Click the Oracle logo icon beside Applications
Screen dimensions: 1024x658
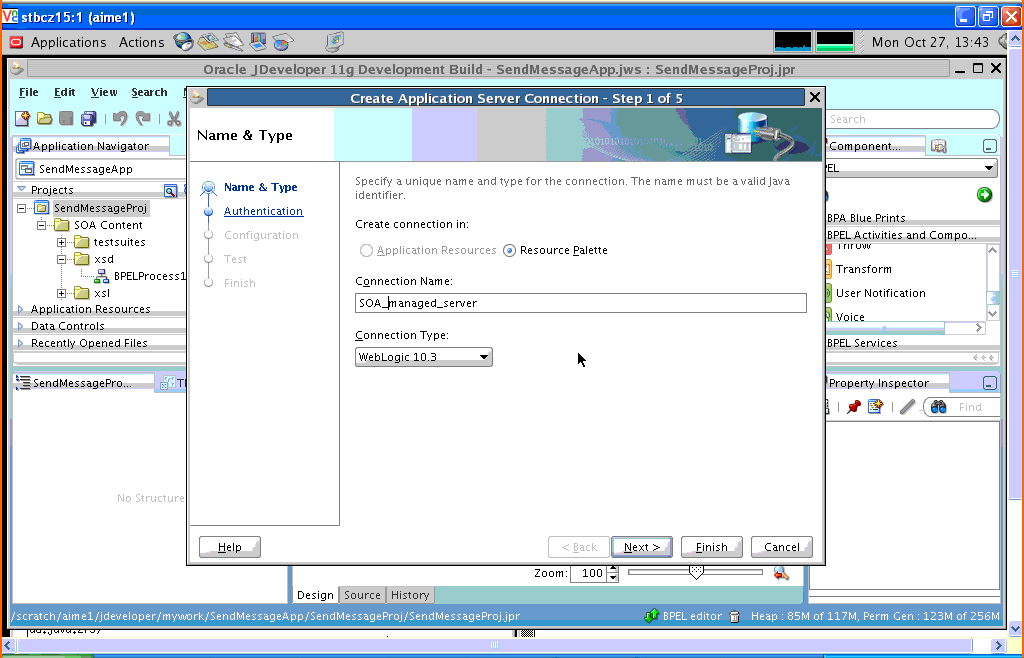pos(16,42)
